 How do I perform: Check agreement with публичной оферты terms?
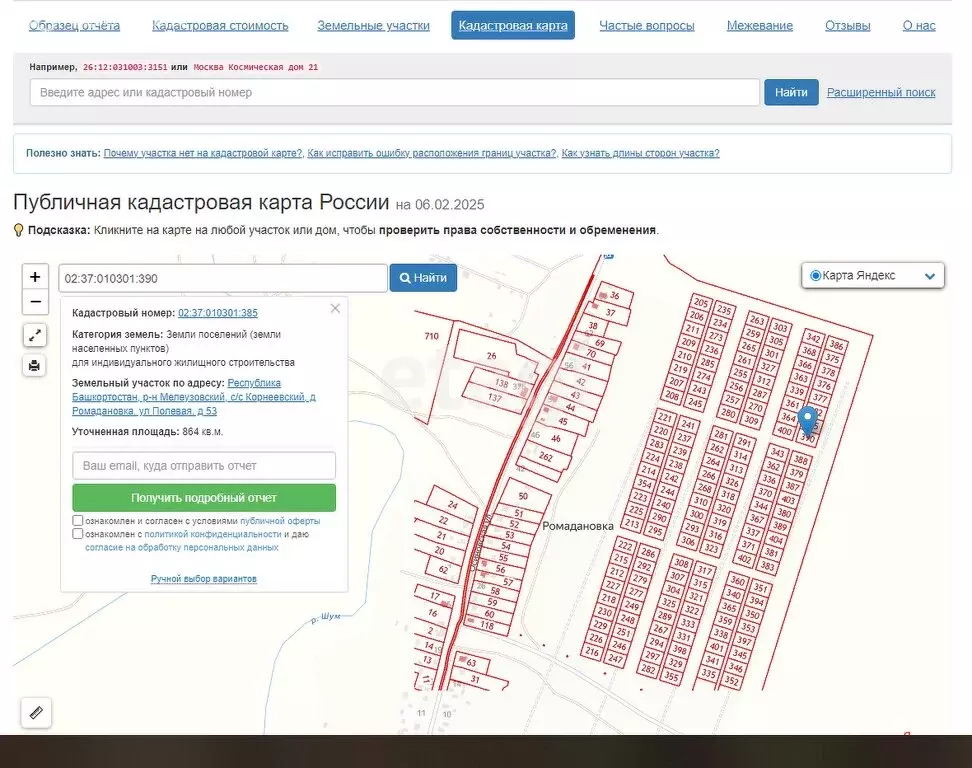click(x=76, y=521)
